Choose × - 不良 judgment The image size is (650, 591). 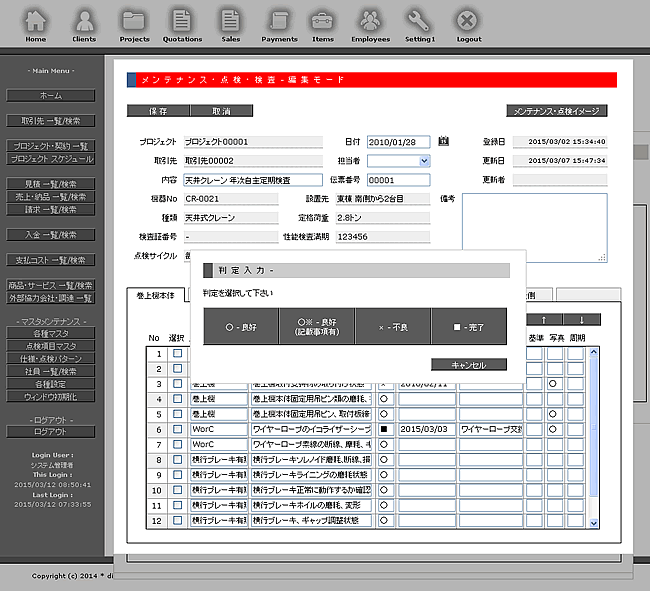393,327
